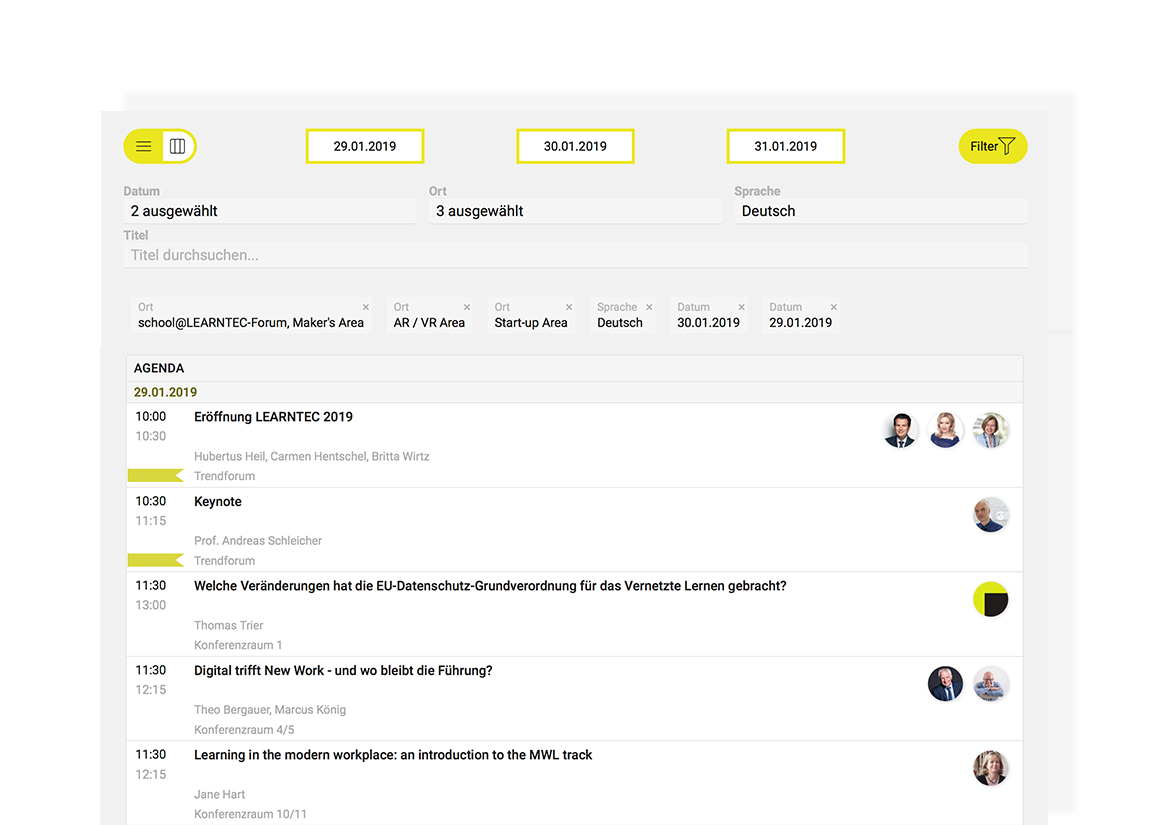Remove the Datum 30.01.2019 filter chip

pyautogui.click(x=741, y=307)
